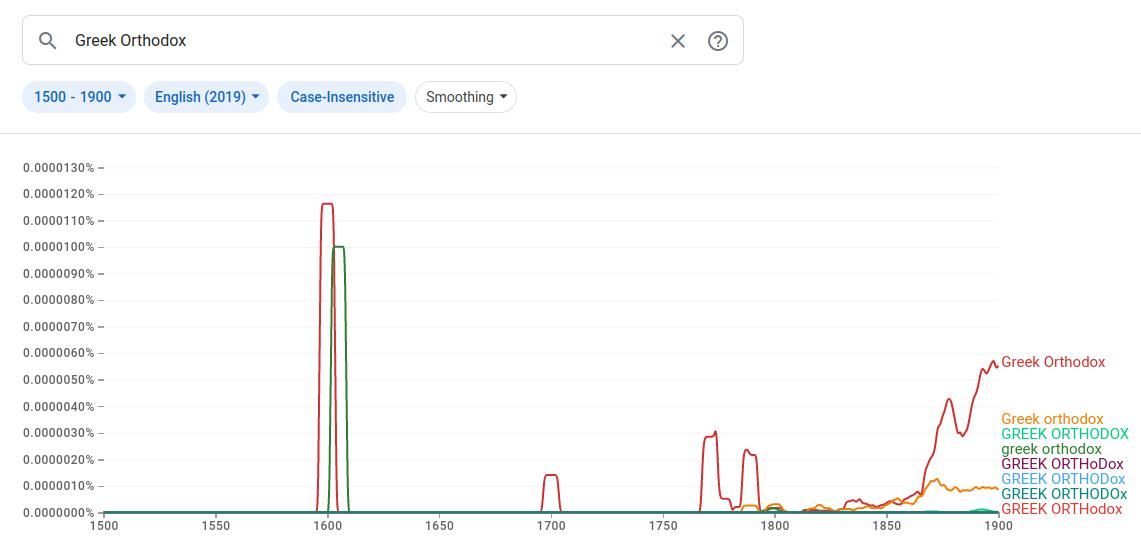Choose the light blue "GREEK ORTHODox" legend label
1141x542 pixels.
1063,479
